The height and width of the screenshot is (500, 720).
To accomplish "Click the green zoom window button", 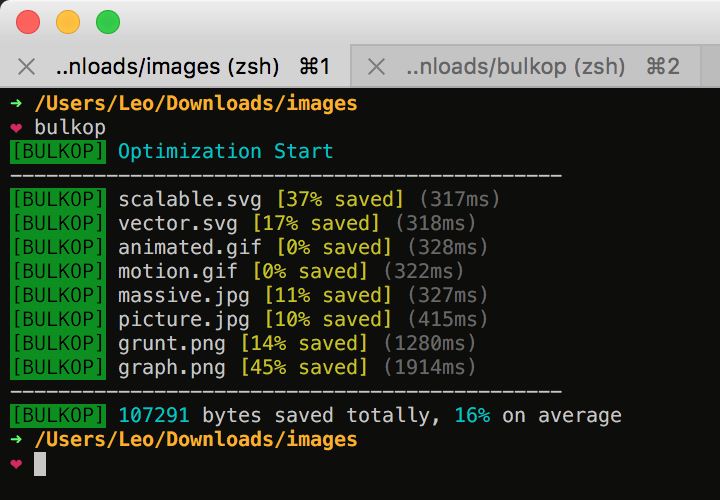I will (x=108, y=22).
